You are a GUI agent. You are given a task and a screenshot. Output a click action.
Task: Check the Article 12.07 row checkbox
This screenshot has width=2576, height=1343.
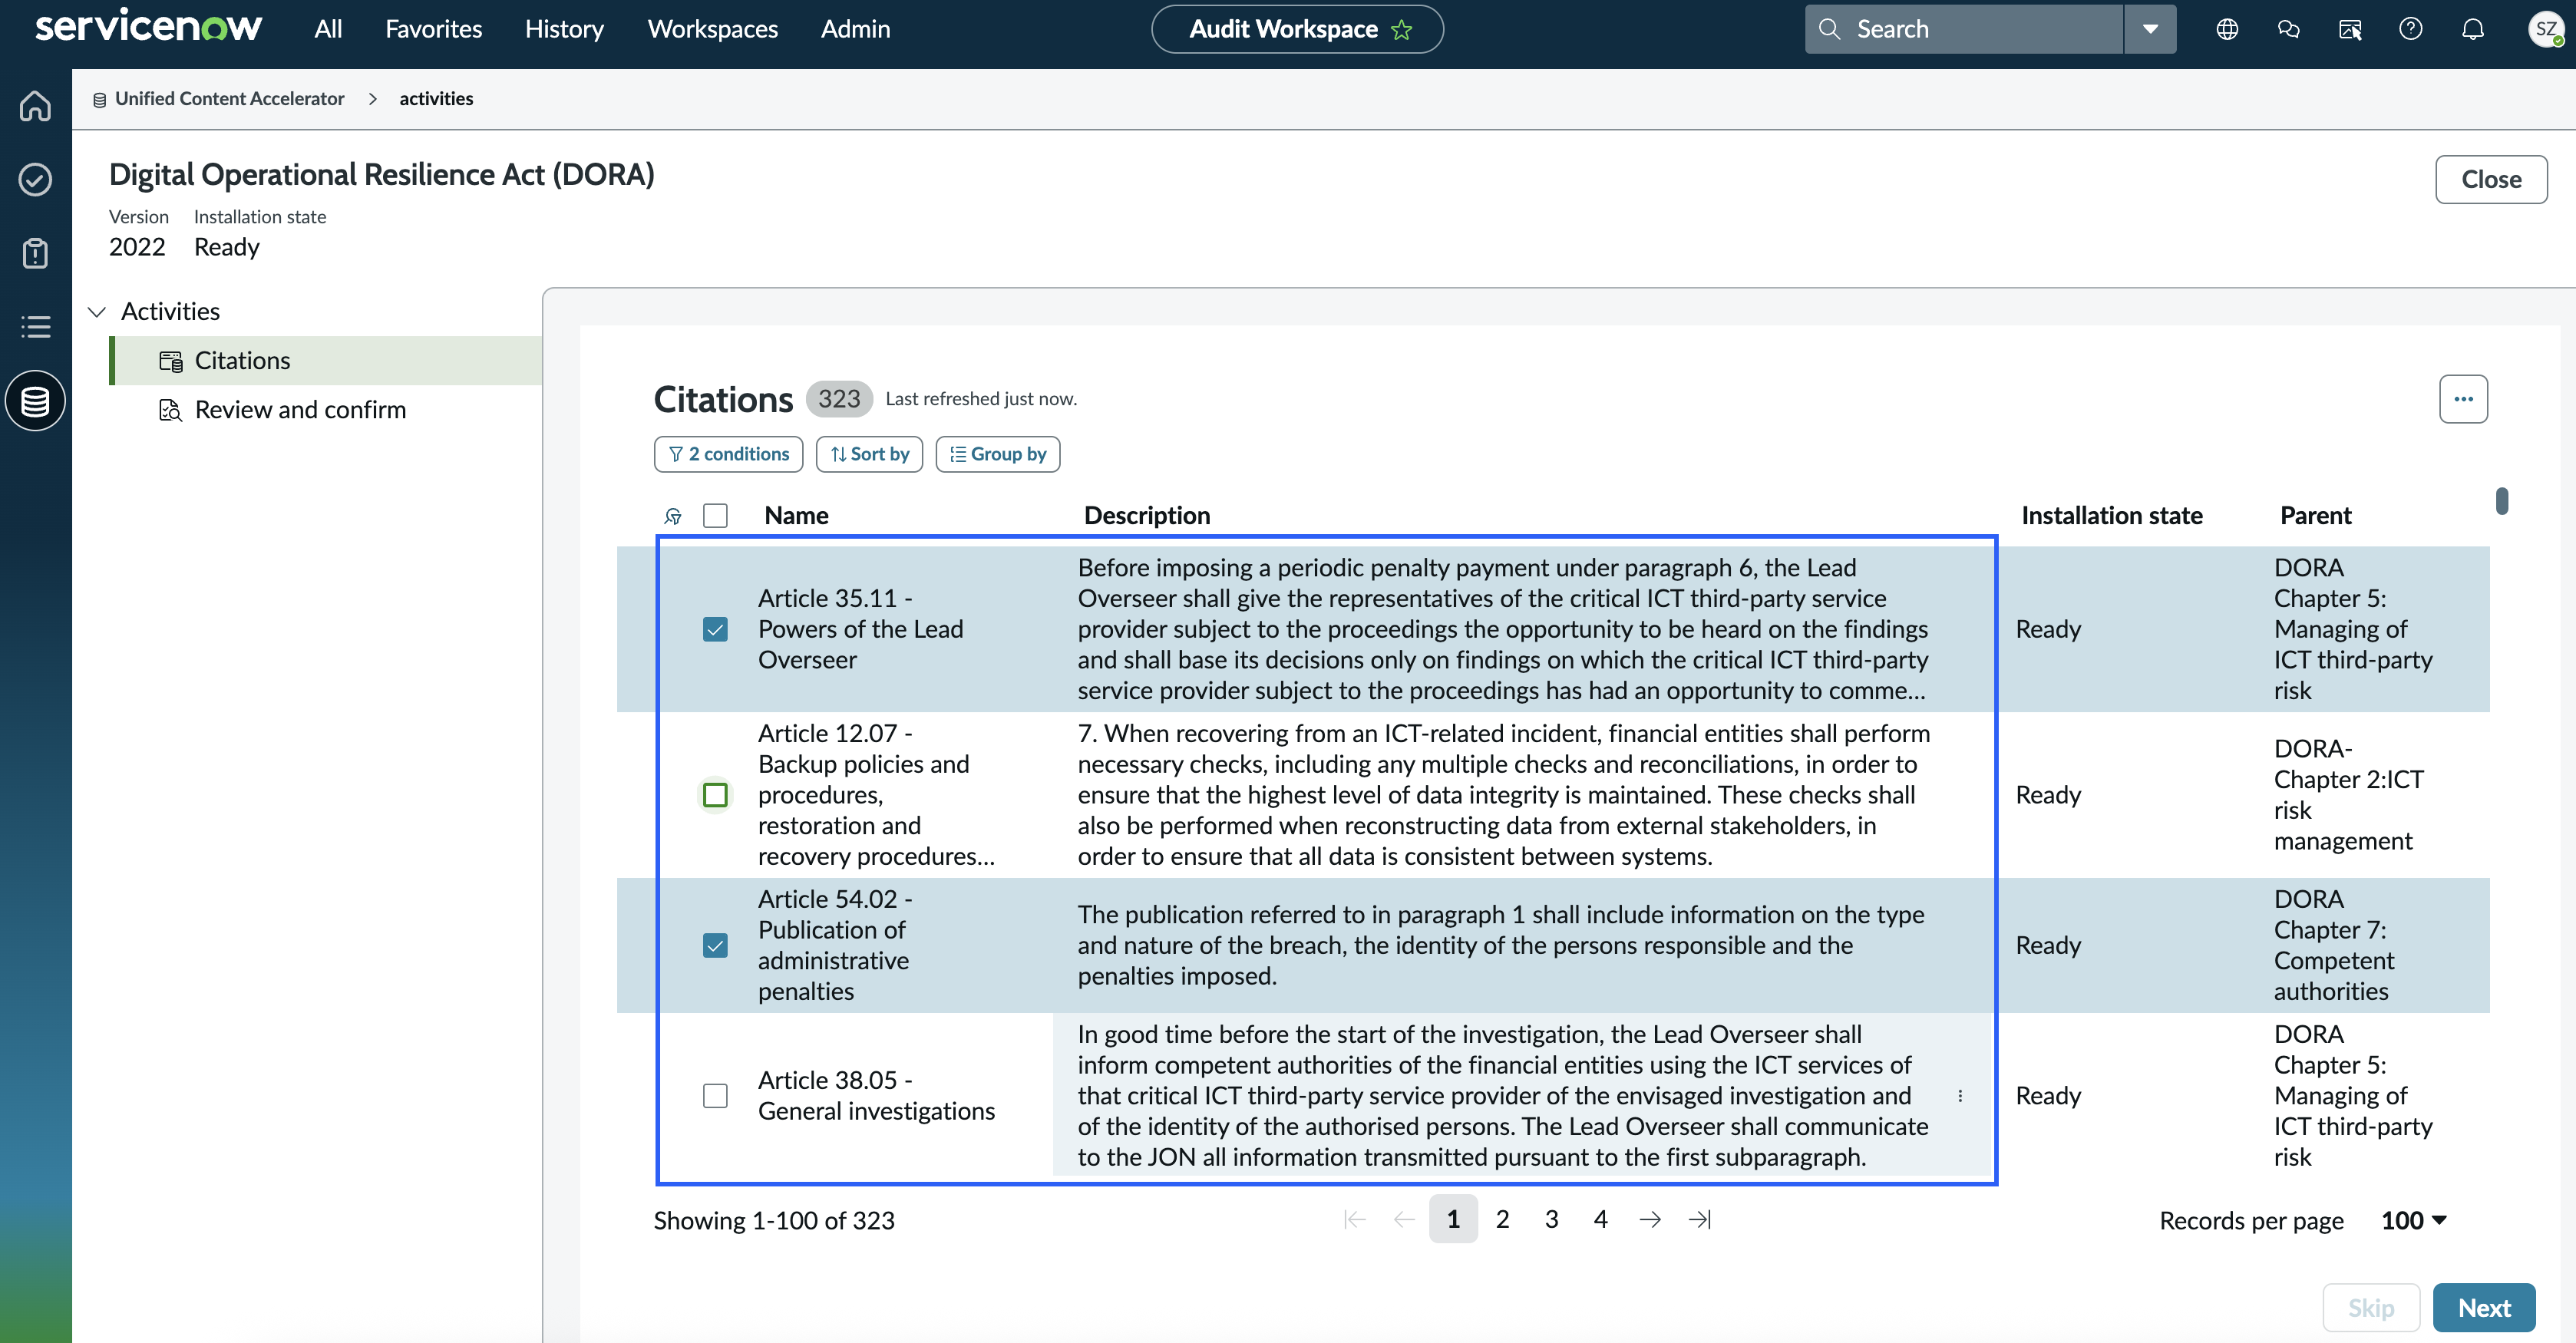coord(715,795)
